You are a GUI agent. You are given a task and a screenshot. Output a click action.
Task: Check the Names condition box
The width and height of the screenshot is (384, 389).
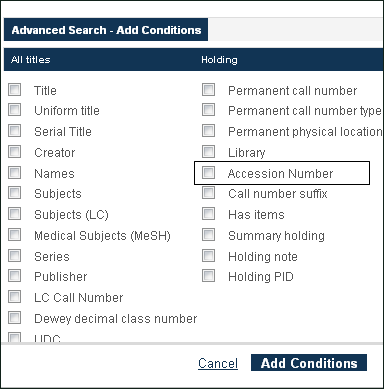(15, 173)
